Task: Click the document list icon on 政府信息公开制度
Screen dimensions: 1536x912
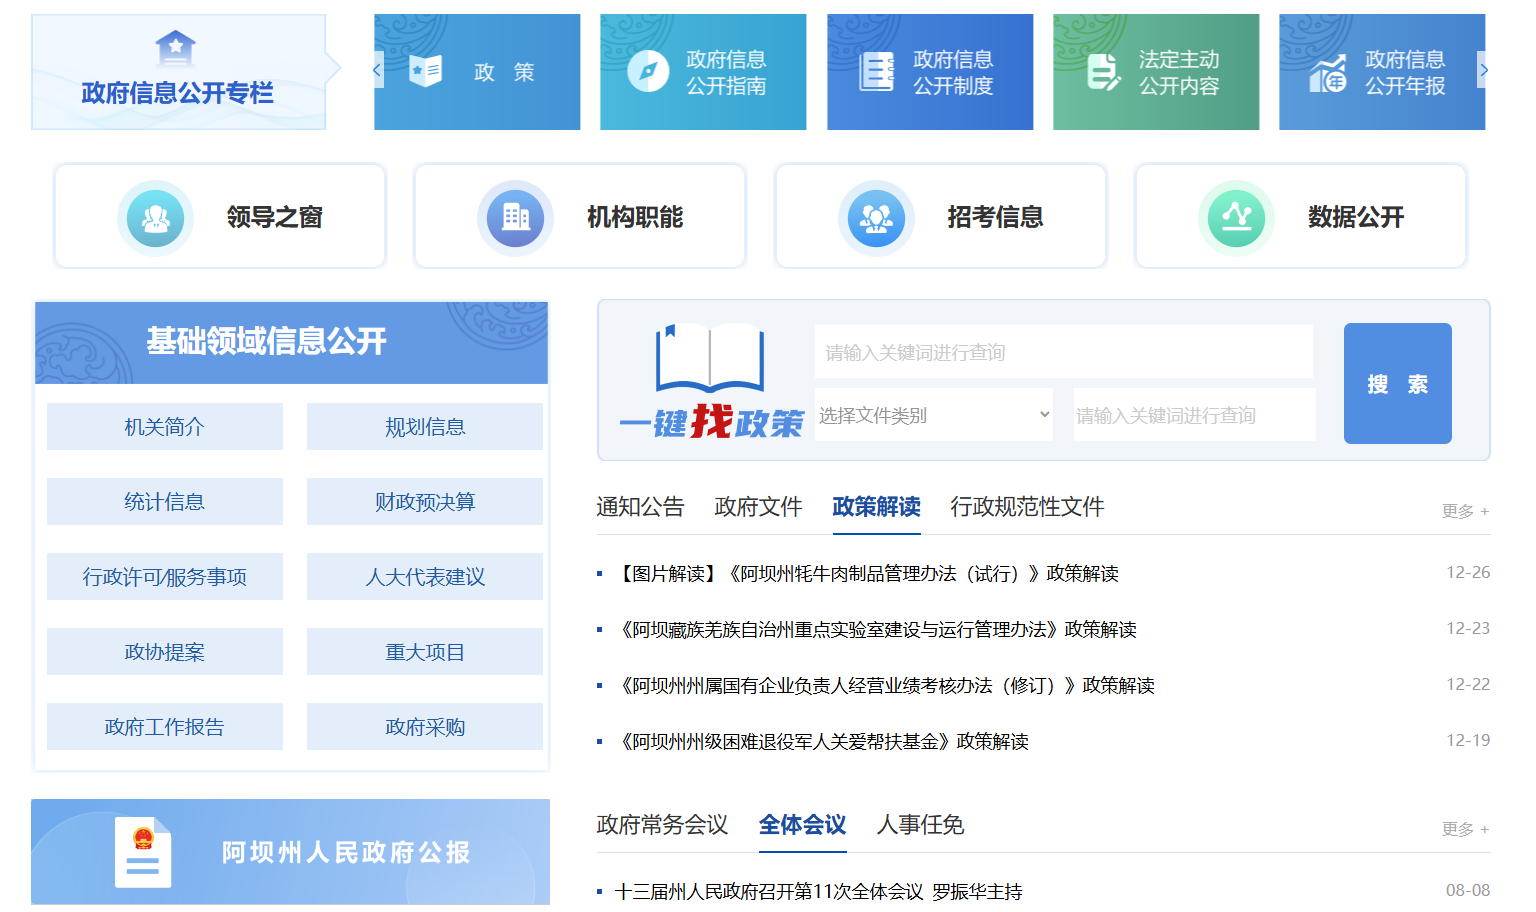Action: (x=876, y=72)
